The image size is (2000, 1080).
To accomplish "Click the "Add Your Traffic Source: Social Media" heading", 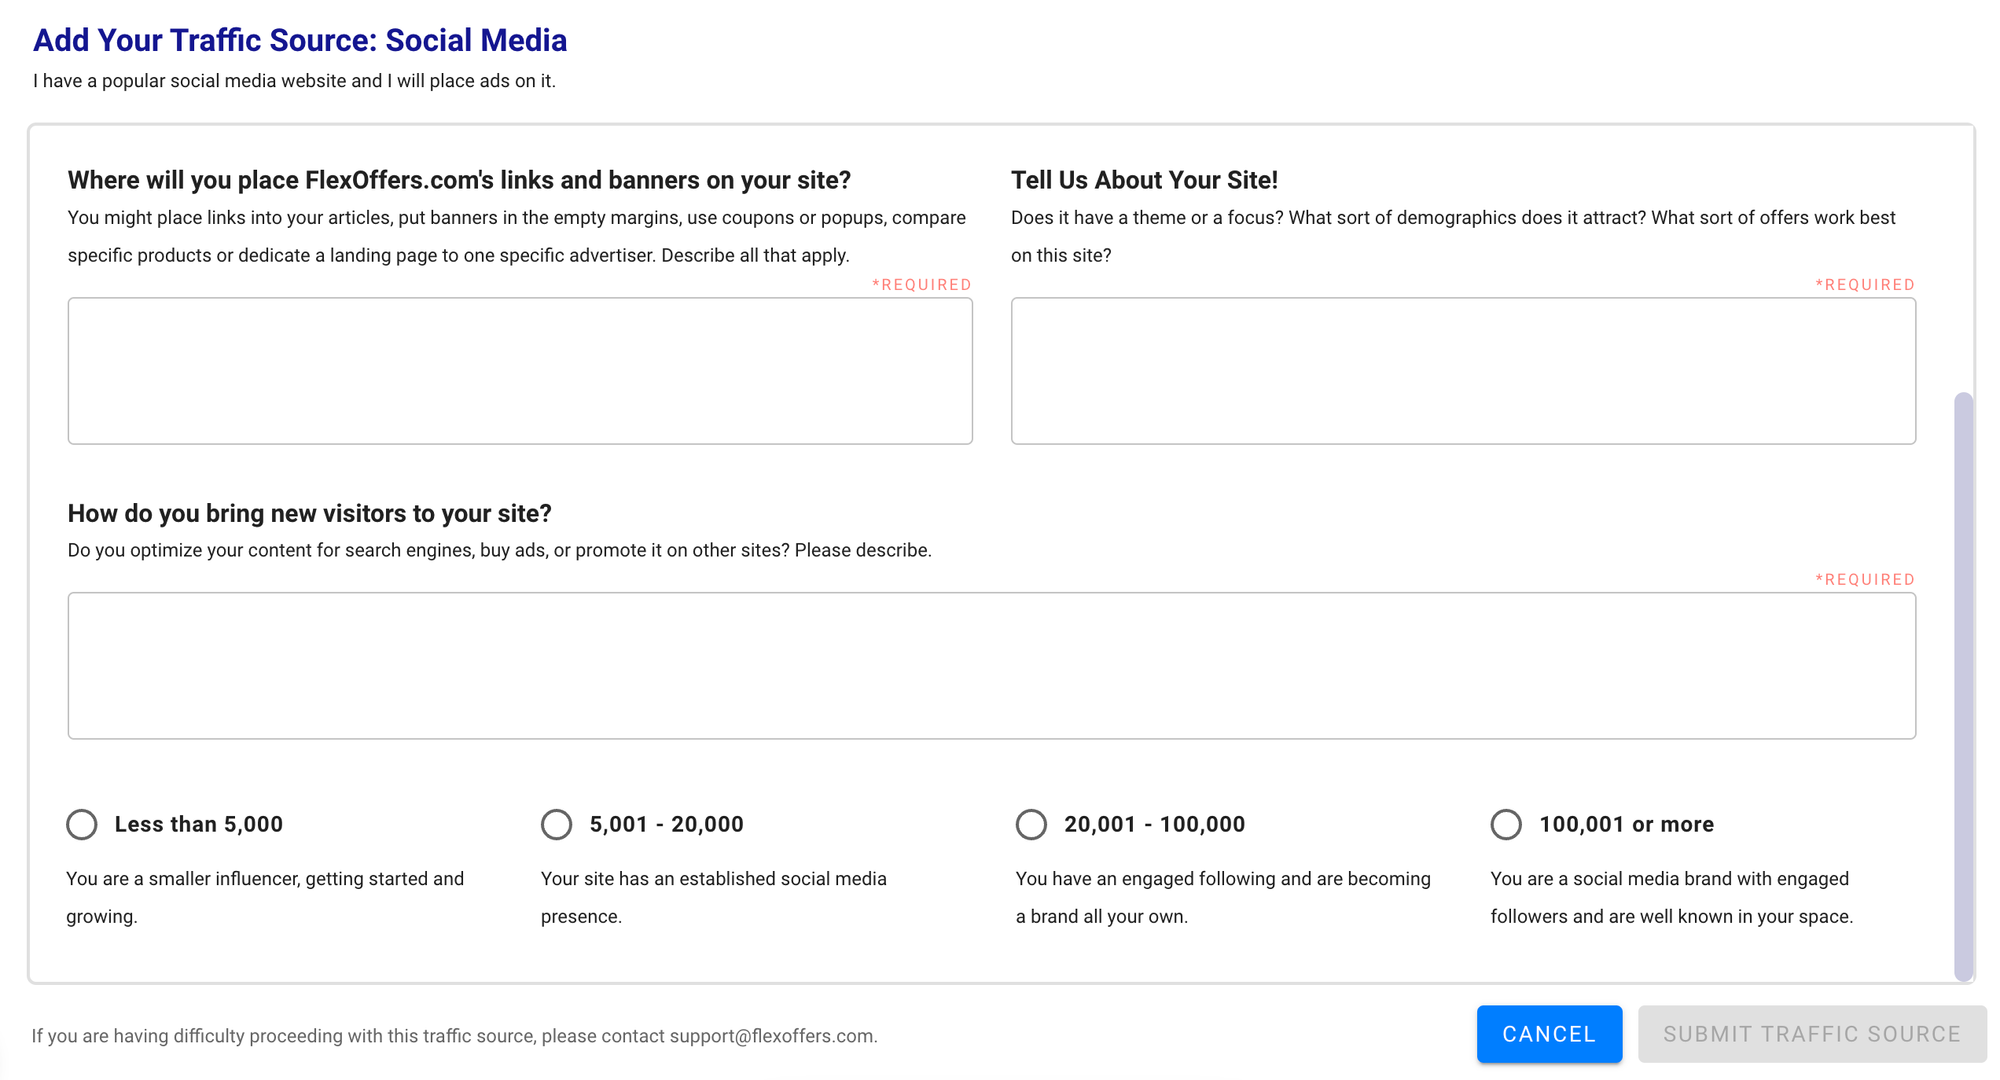I will [300, 40].
